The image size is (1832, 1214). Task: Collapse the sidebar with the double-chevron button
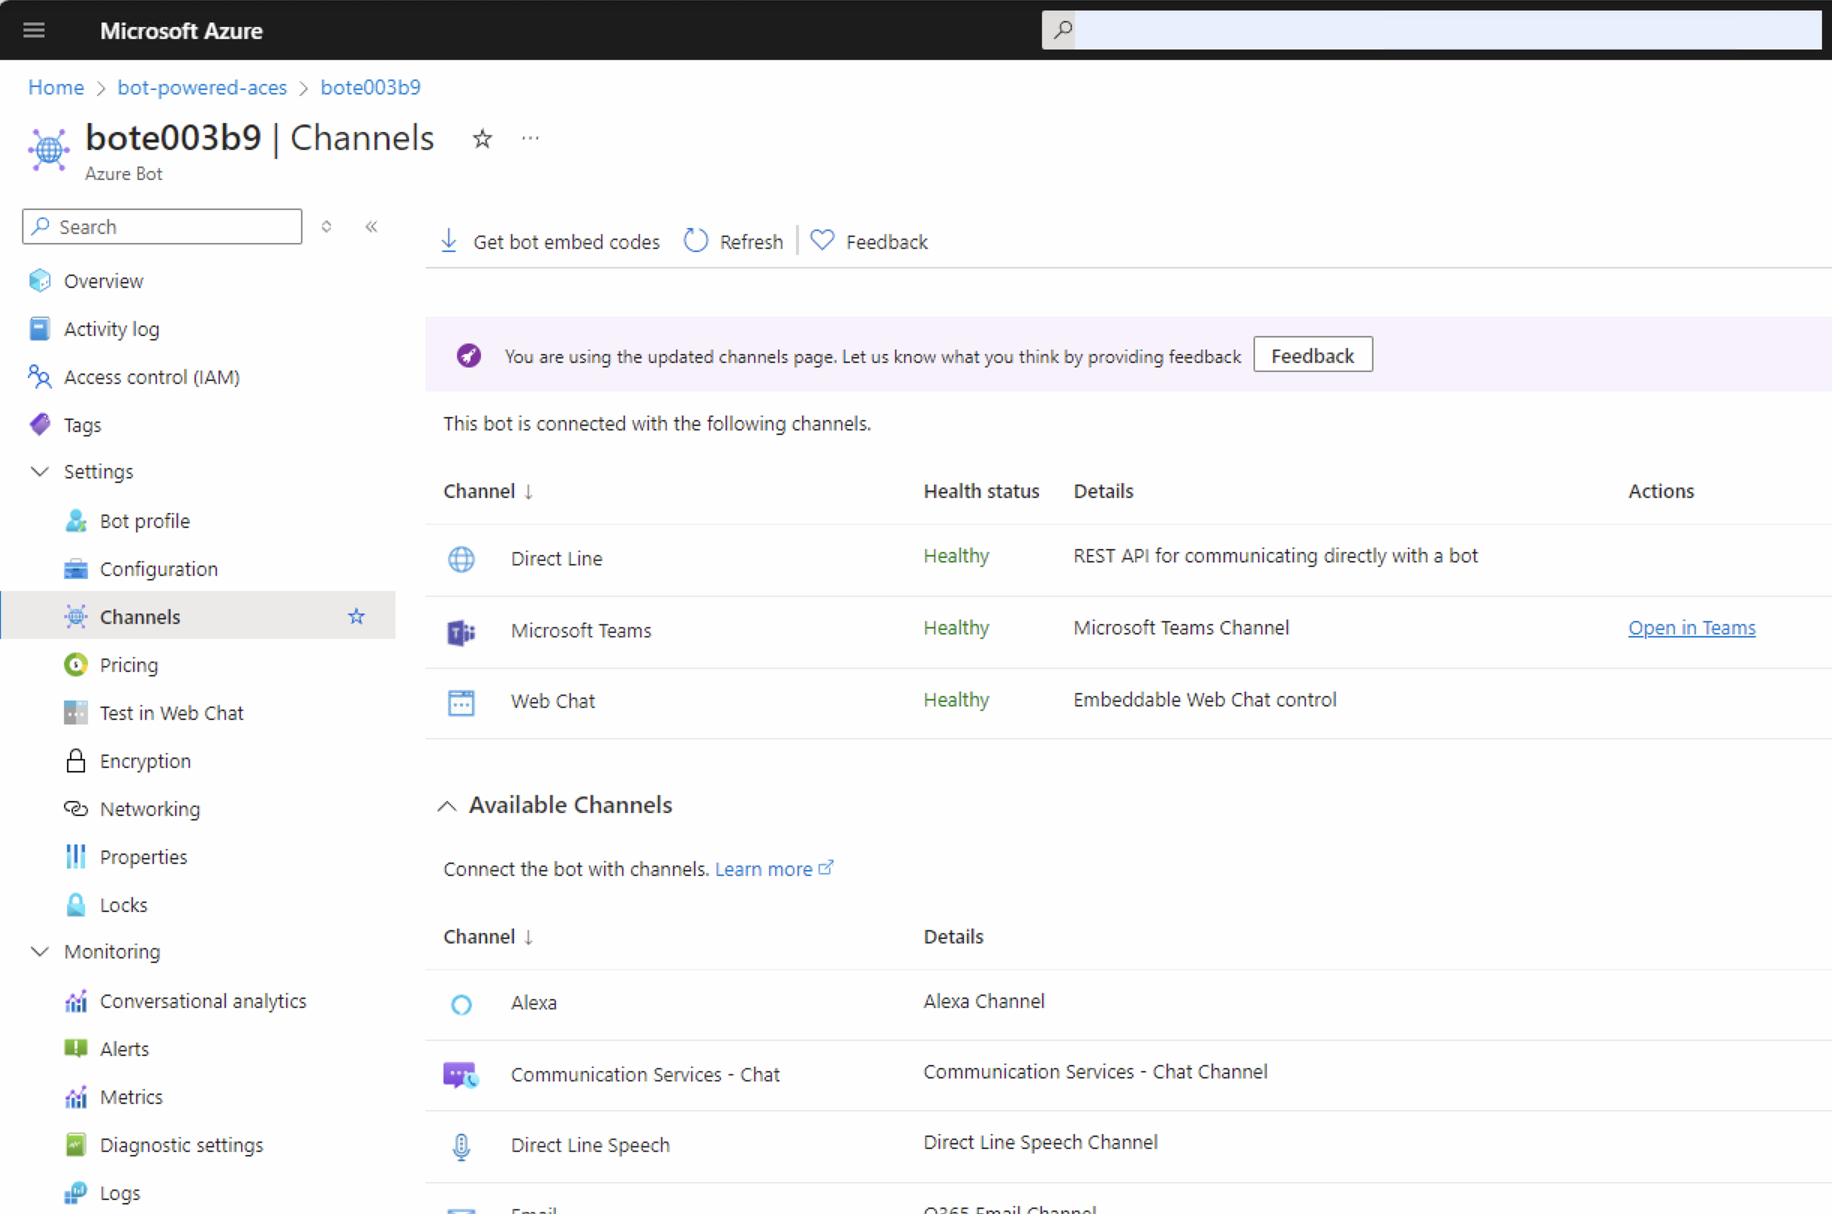click(x=371, y=227)
